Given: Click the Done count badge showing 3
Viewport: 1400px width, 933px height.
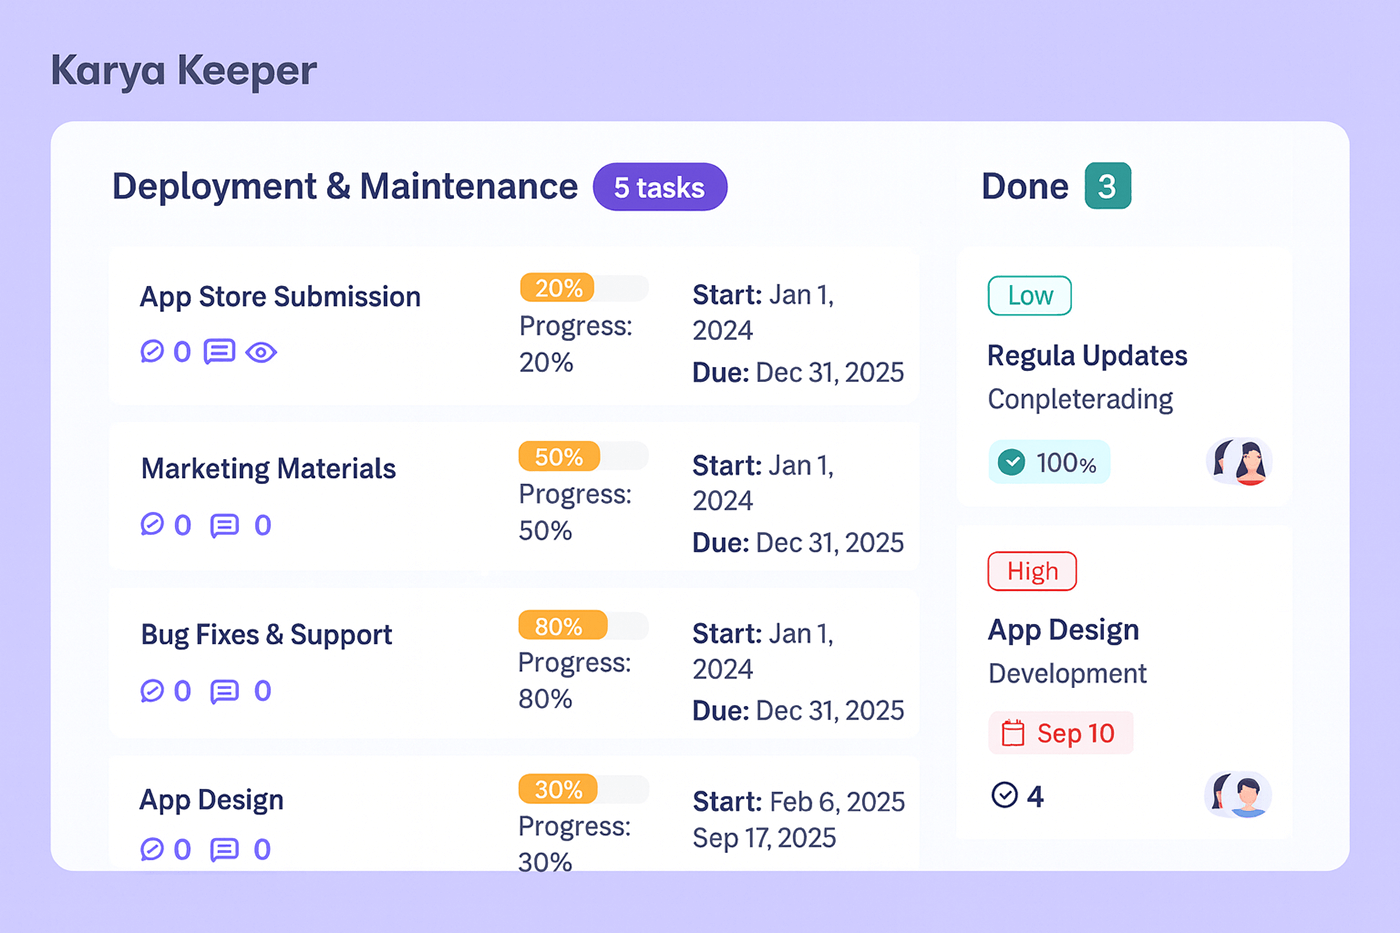Looking at the screenshot, I should [x=1109, y=185].
